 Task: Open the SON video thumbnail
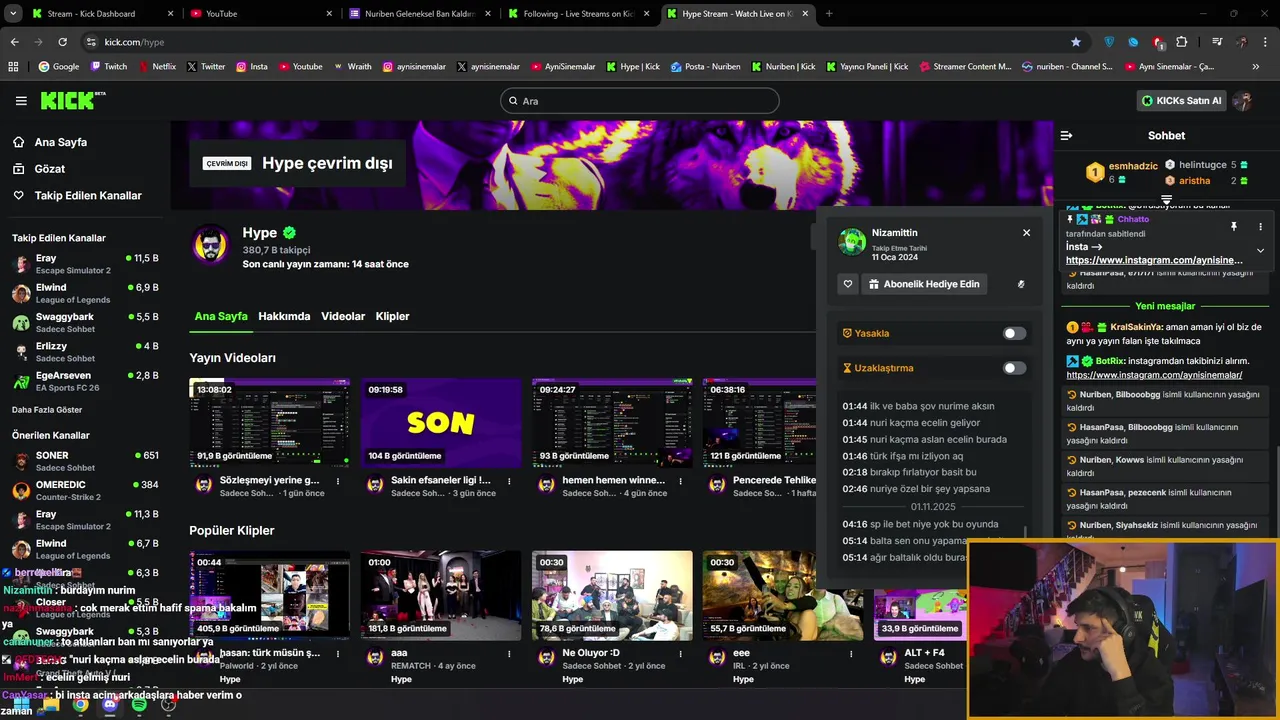[441, 423]
